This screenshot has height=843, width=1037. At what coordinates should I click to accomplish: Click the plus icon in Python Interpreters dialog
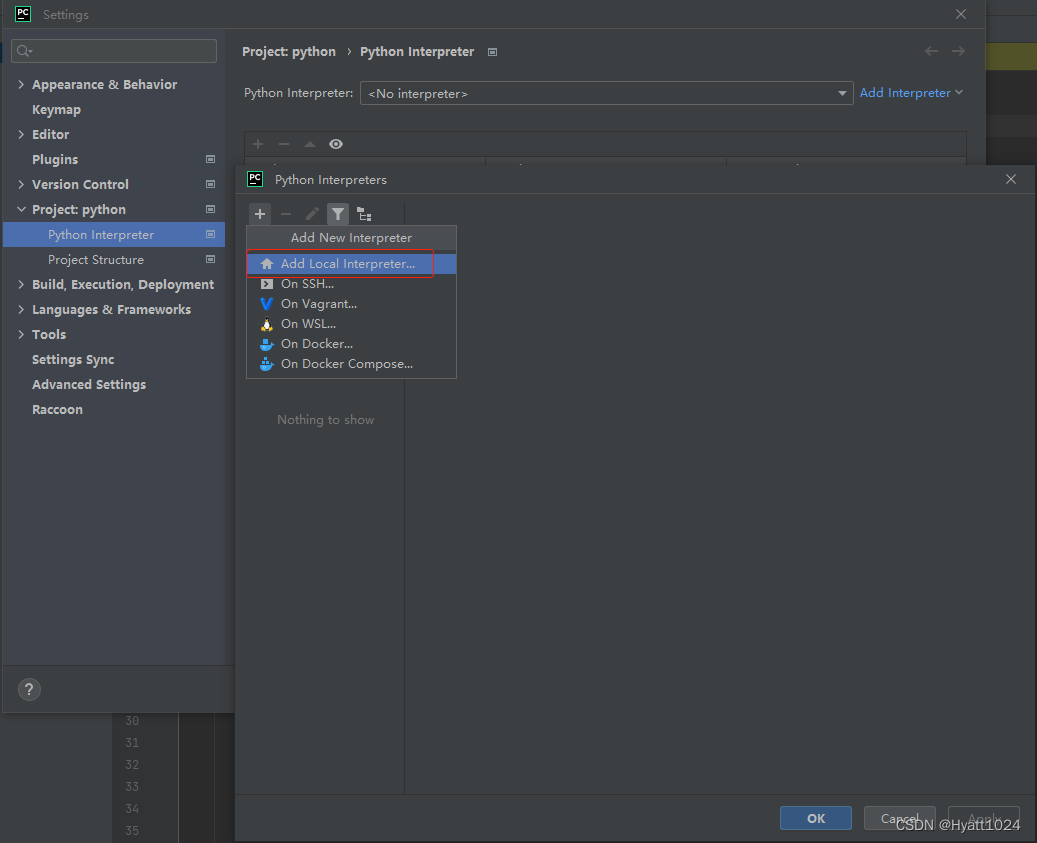tap(260, 214)
